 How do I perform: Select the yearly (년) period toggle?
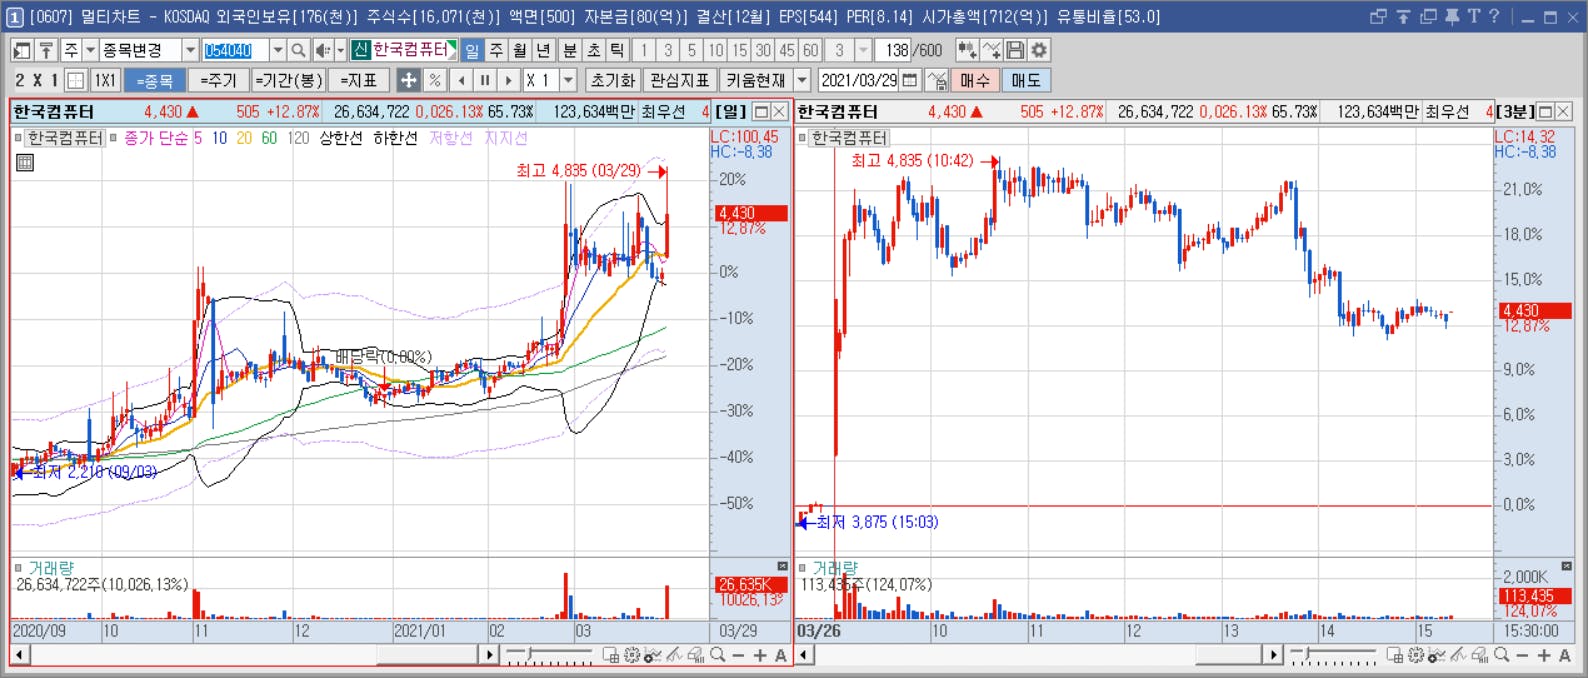(544, 50)
